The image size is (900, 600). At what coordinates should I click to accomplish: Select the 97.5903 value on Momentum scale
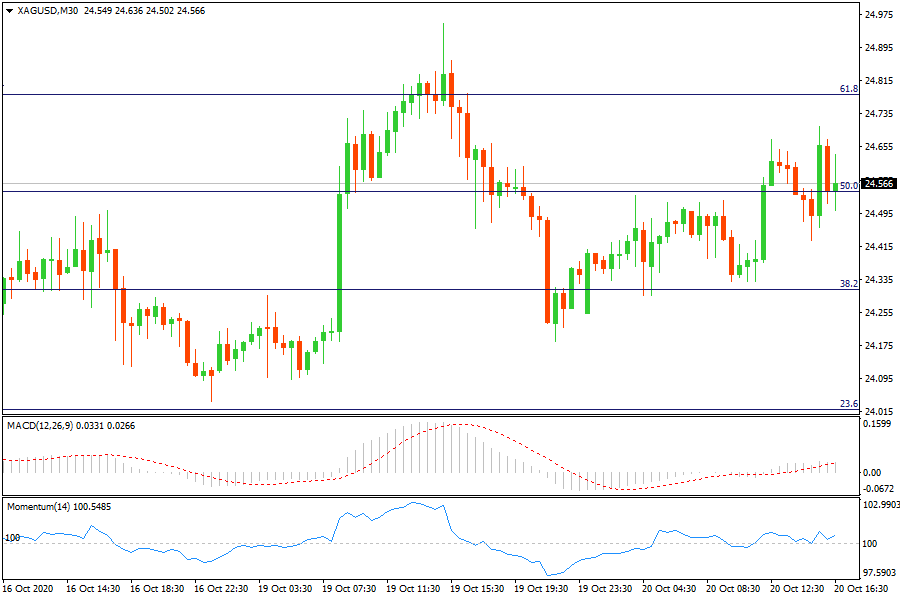coord(878,572)
